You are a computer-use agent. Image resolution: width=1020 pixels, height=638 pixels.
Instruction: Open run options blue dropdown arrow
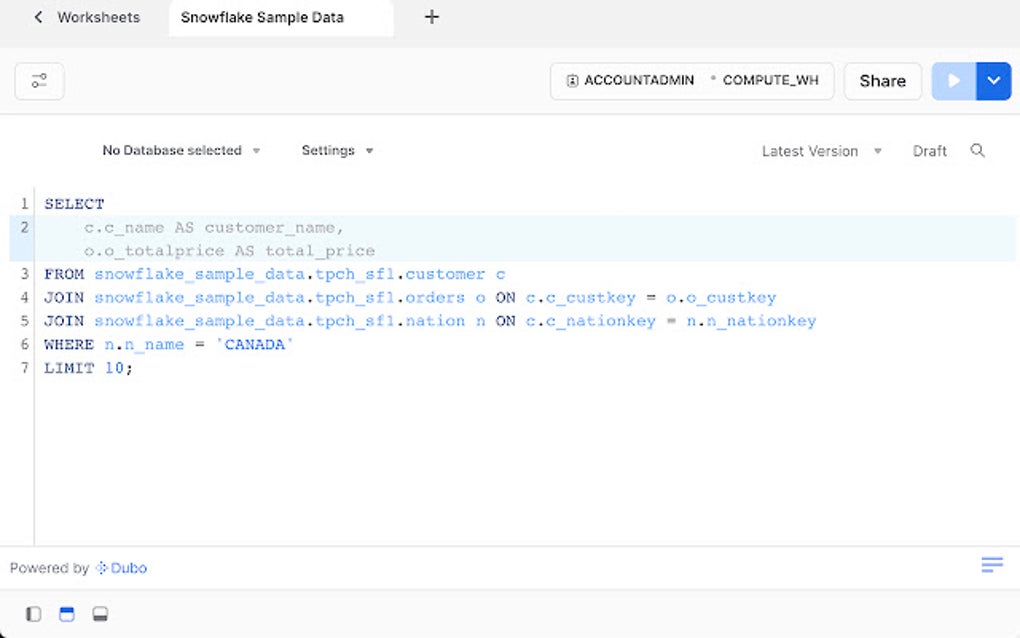click(x=993, y=81)
